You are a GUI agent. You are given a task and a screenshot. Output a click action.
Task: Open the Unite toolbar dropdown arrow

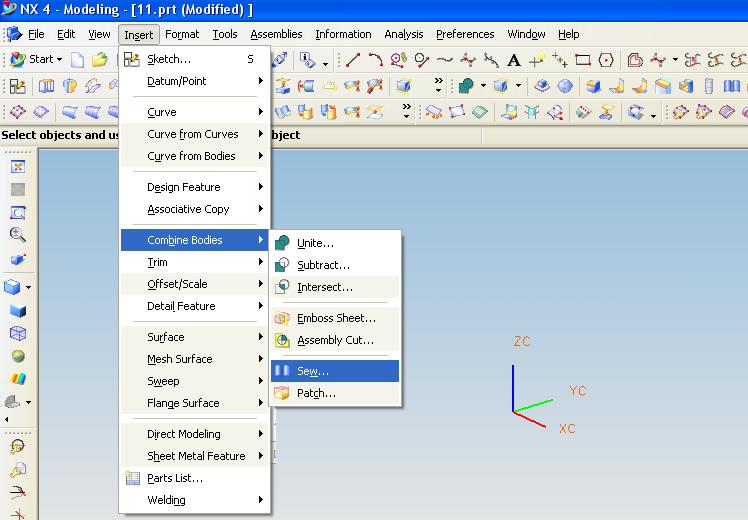(x=483, y=86)
